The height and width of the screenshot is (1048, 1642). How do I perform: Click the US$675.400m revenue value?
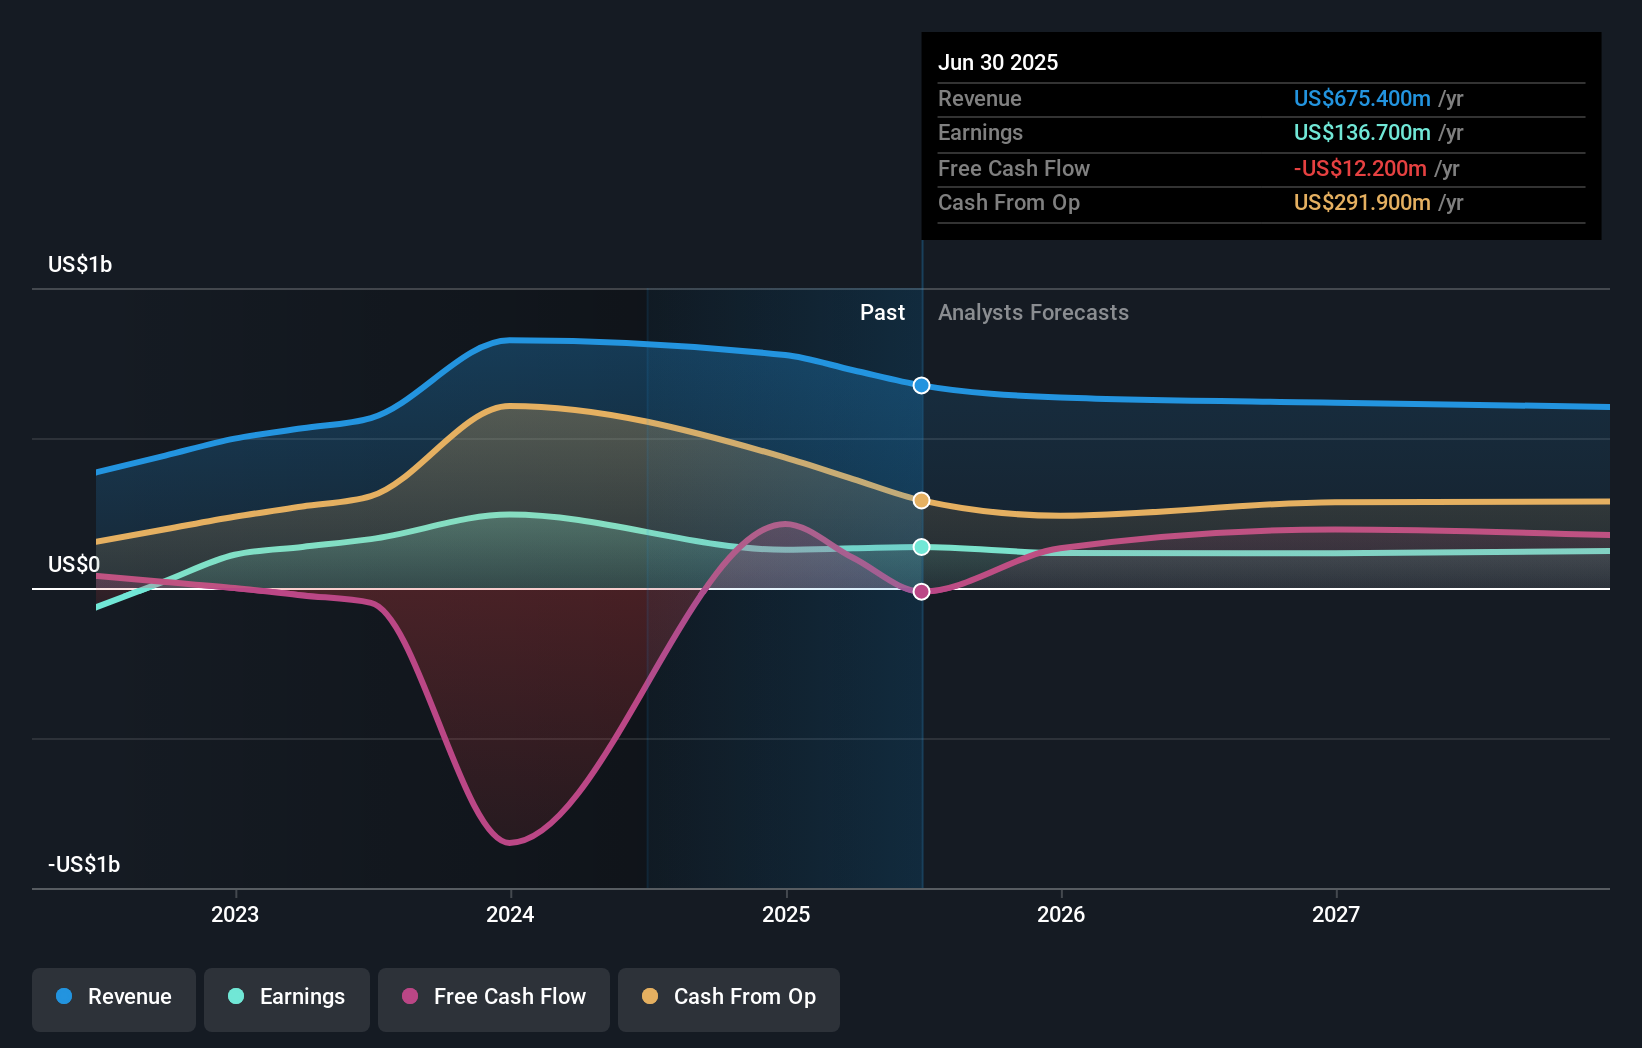(1362, 98)
